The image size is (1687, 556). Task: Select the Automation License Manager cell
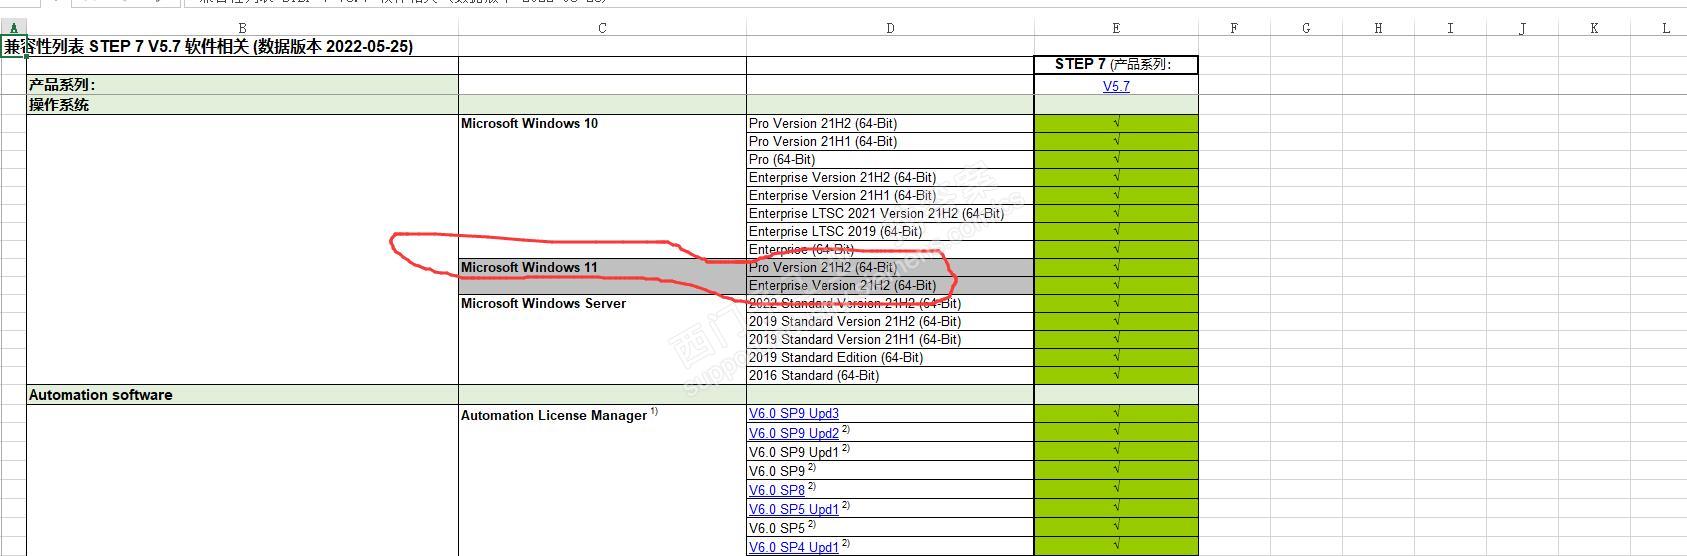[x=602, y=414]
